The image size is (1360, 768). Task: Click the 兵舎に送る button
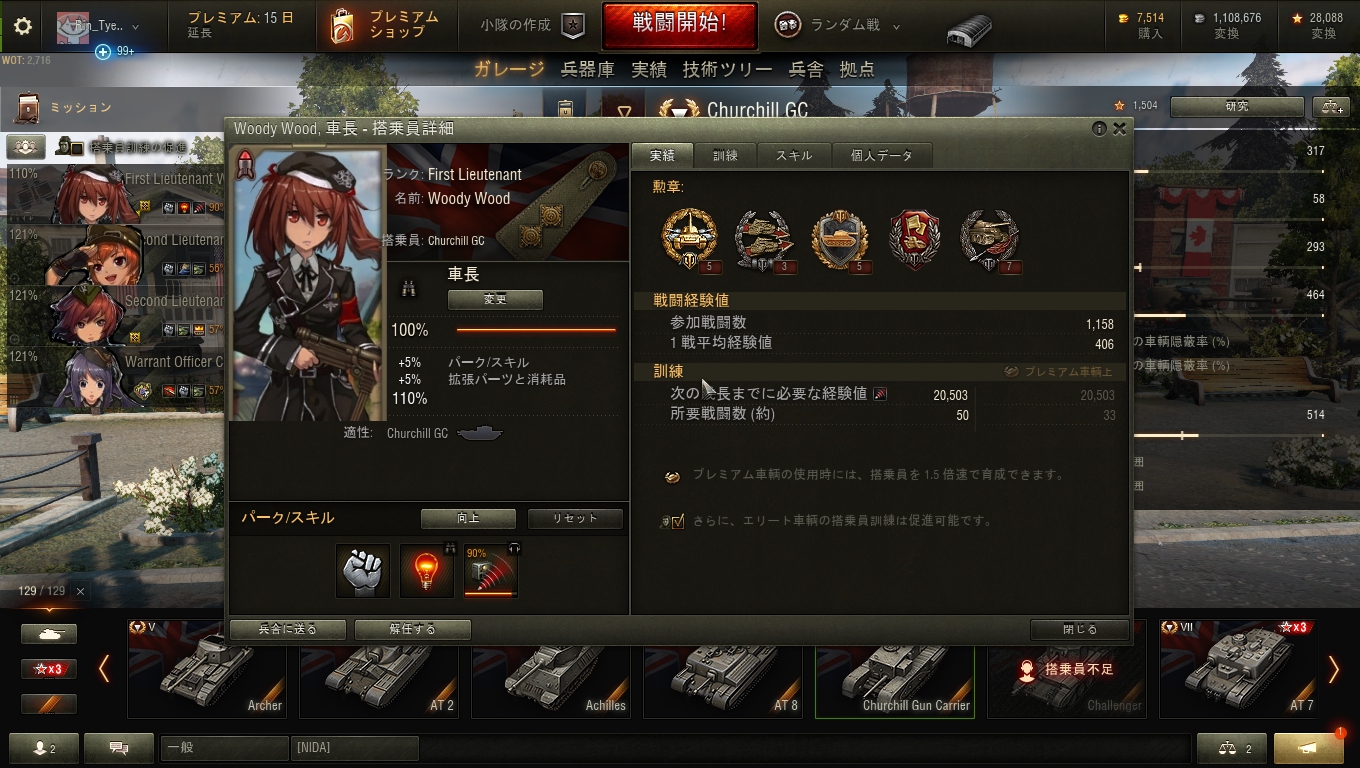(x=288, y=630)
